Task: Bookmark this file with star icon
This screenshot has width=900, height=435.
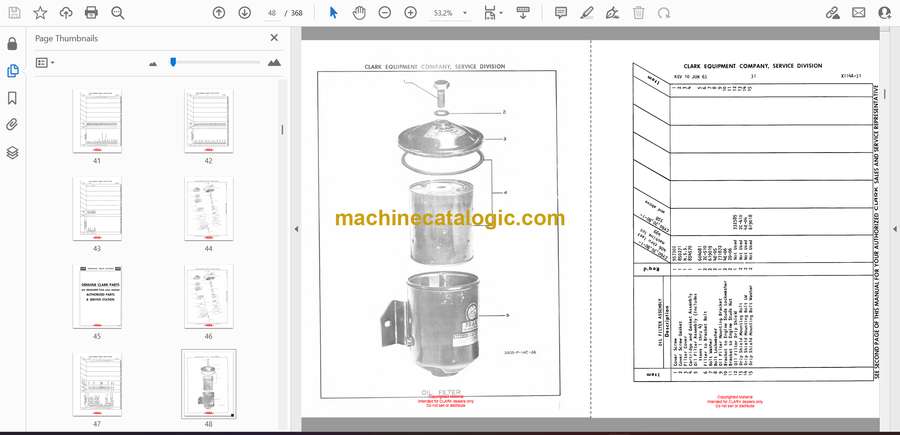Action: click(40, 13)
